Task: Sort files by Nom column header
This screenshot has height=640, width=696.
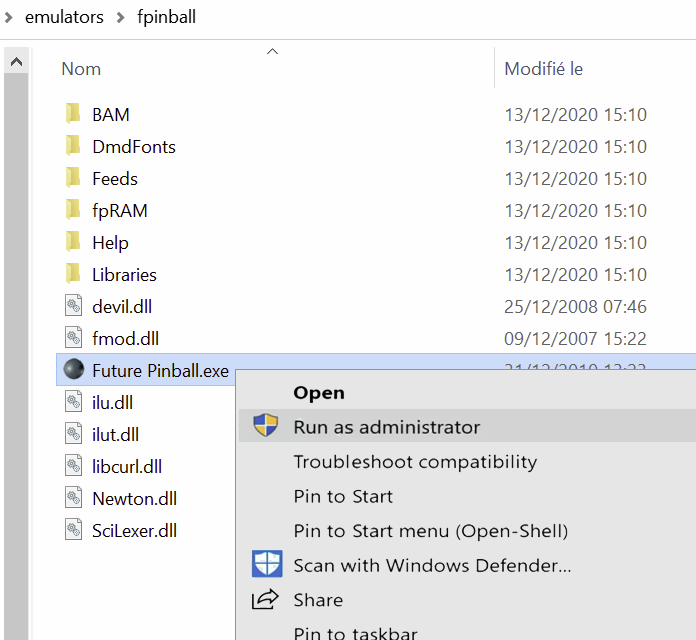Action: click(81, 69)
